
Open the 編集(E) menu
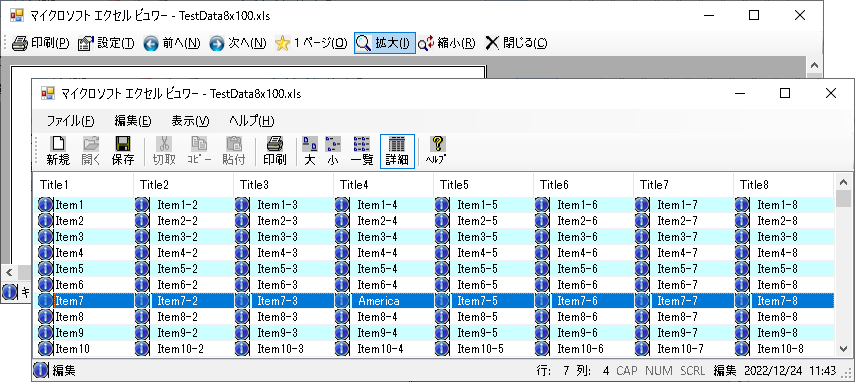[x=133, y=121]
